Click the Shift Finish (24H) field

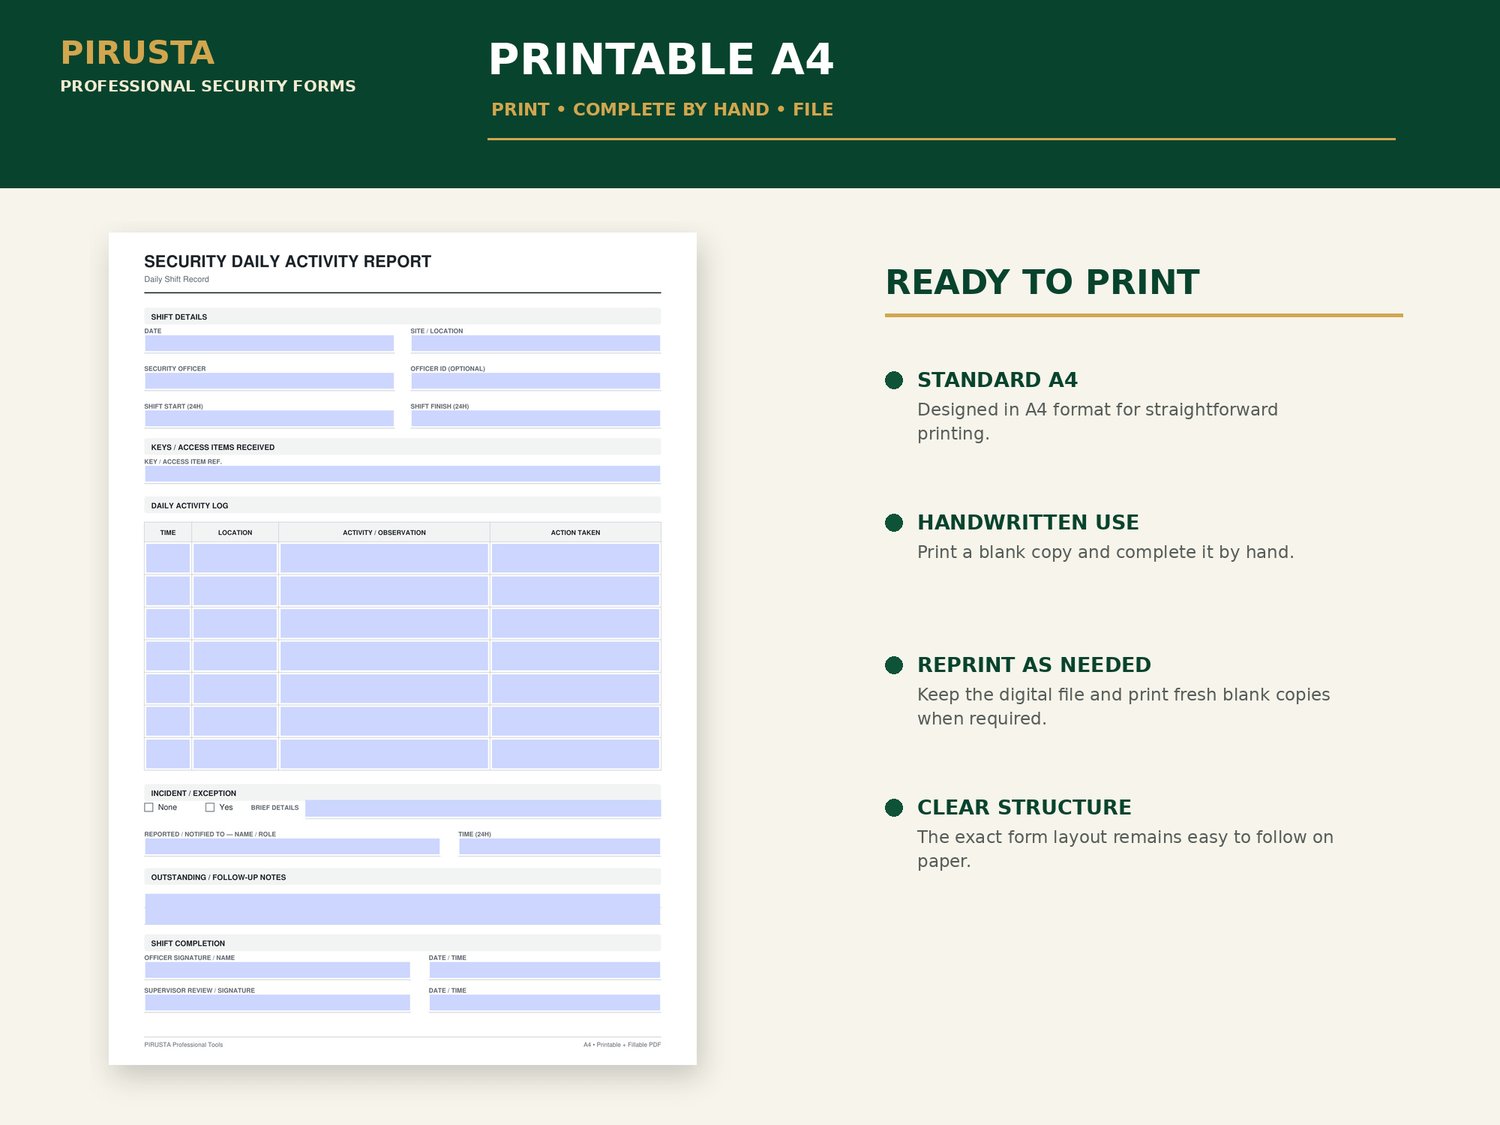click(535, 418)
